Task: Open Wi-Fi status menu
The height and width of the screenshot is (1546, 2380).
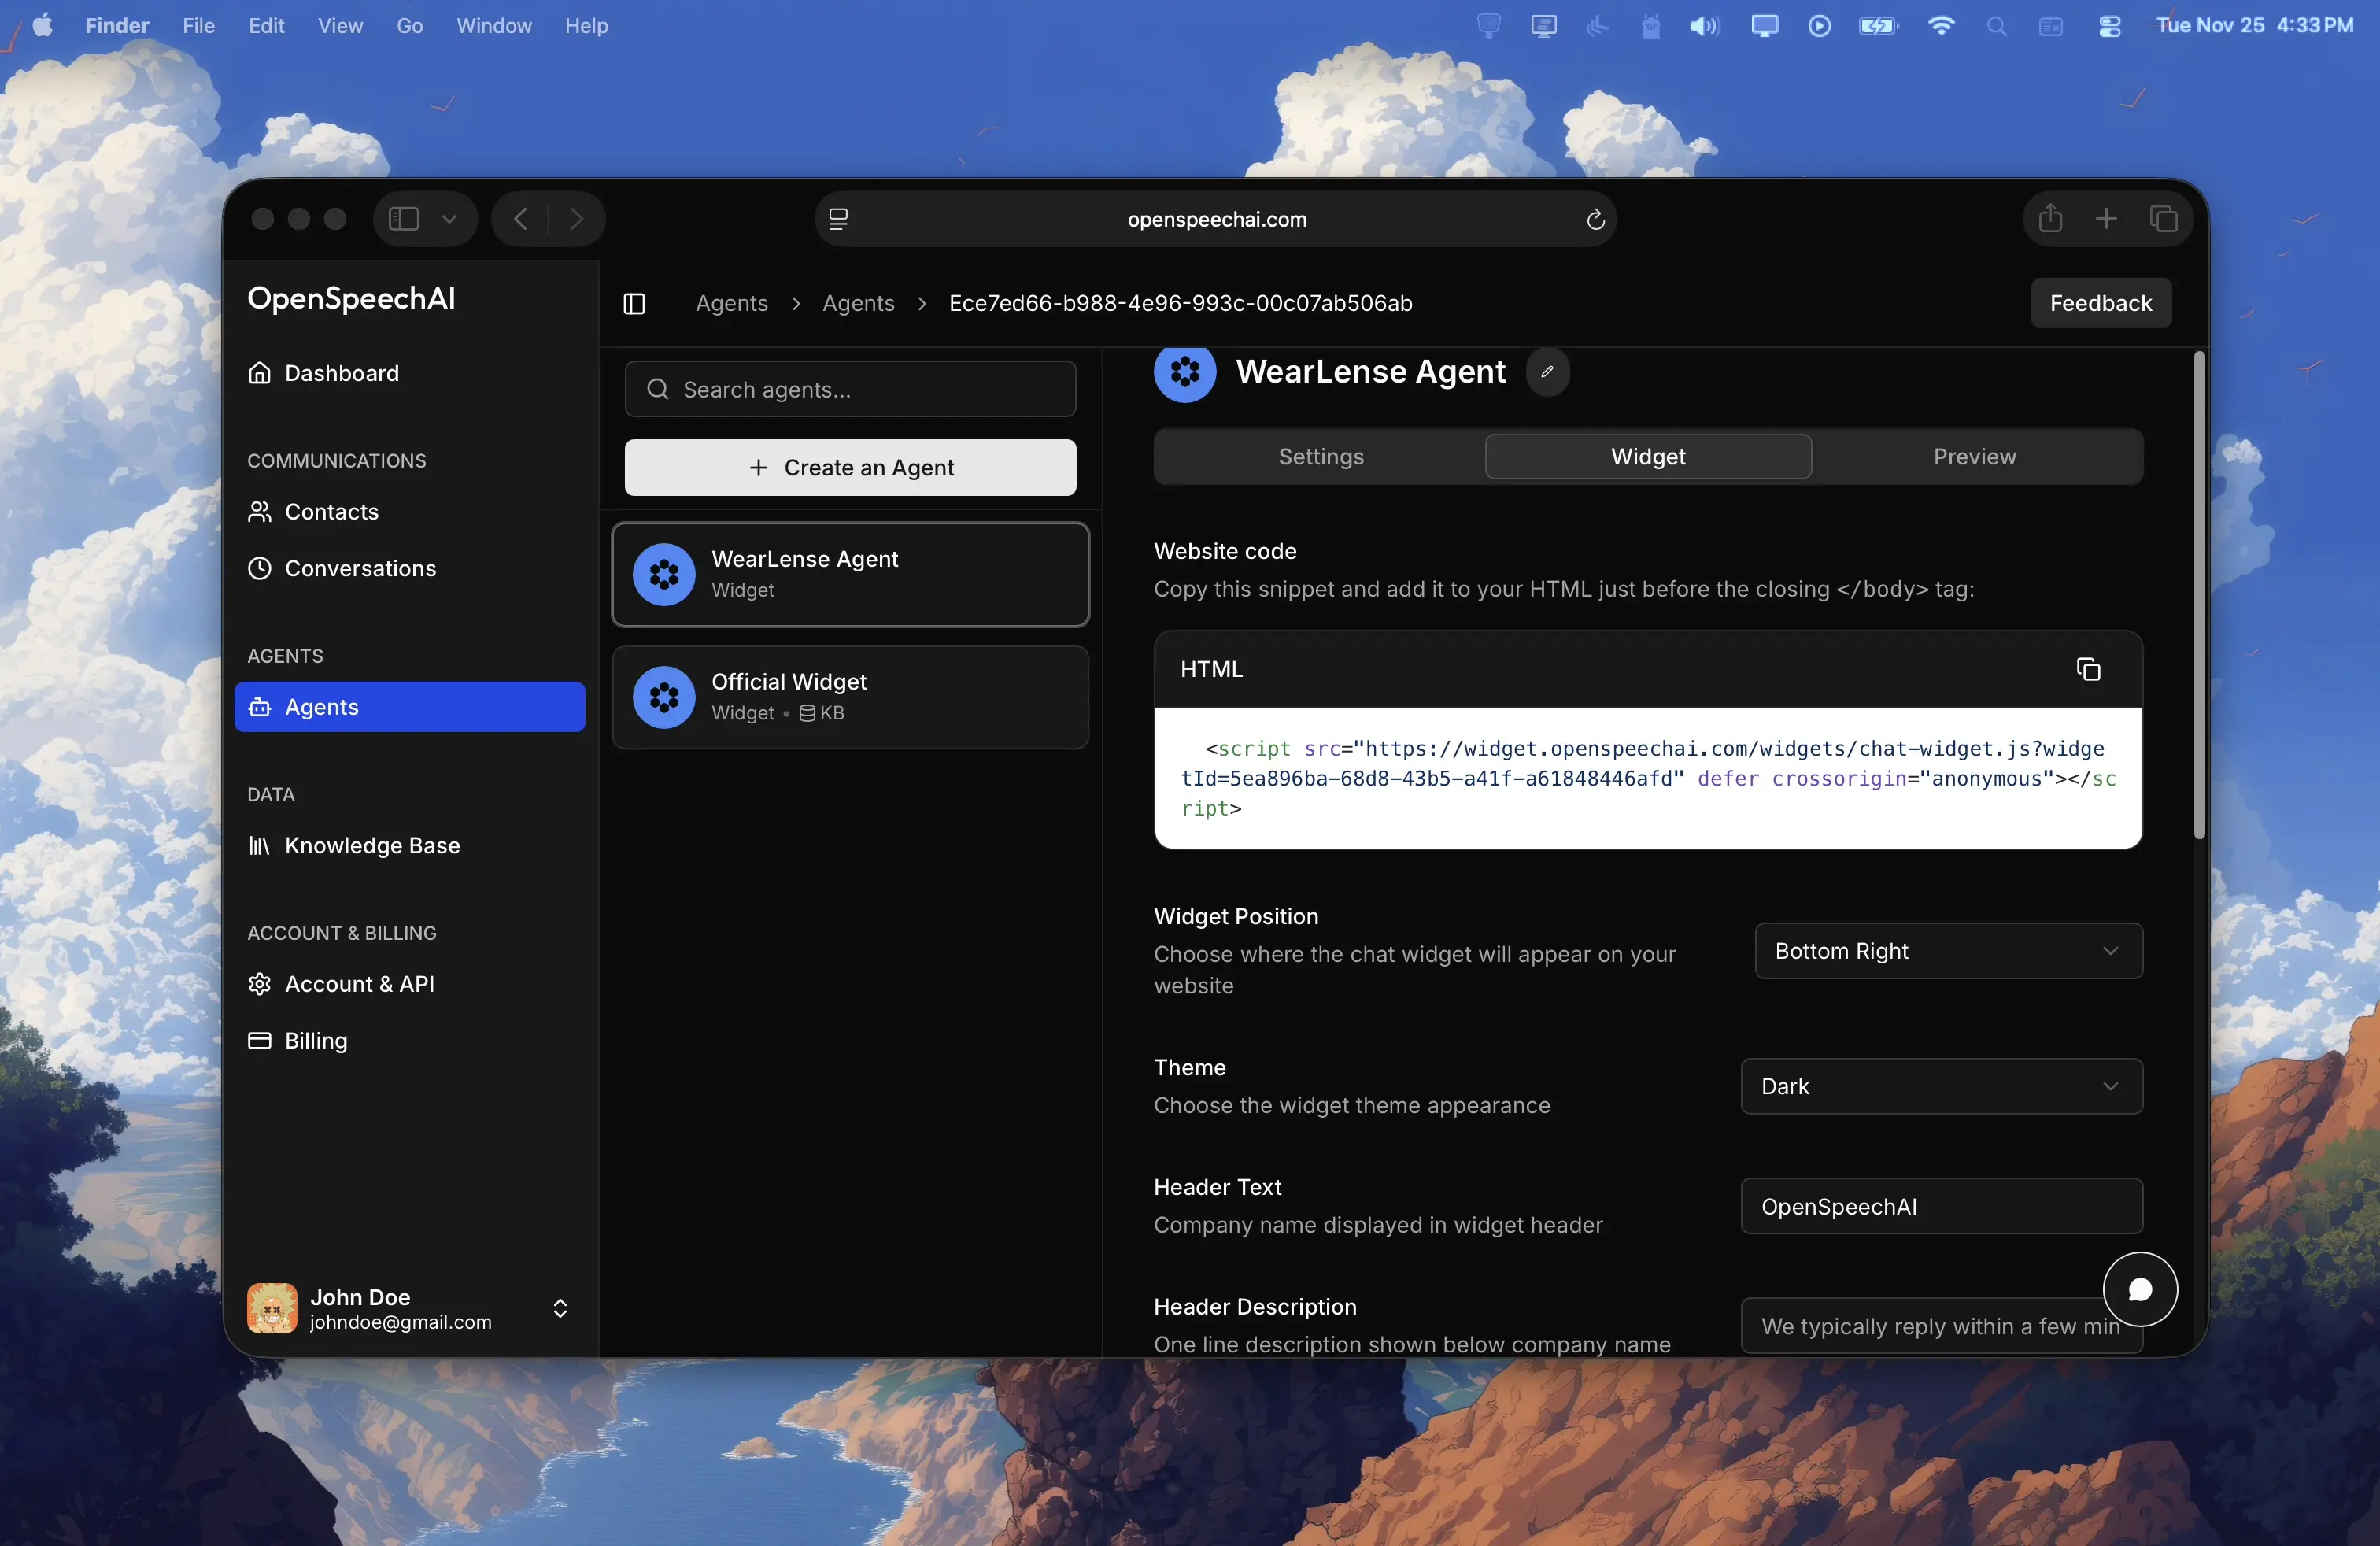Action: click(x=1941, y=26)
